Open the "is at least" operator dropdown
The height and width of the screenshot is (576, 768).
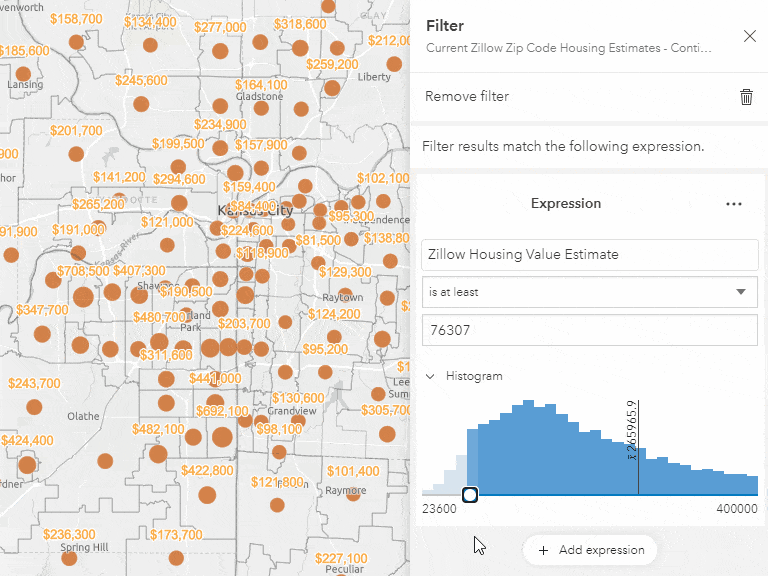click(589, 292)
